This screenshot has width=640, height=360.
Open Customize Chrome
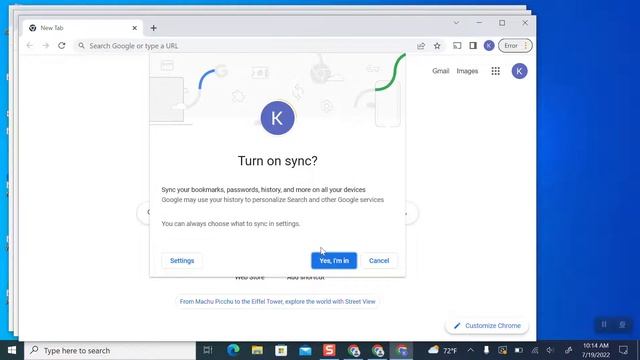487,325
